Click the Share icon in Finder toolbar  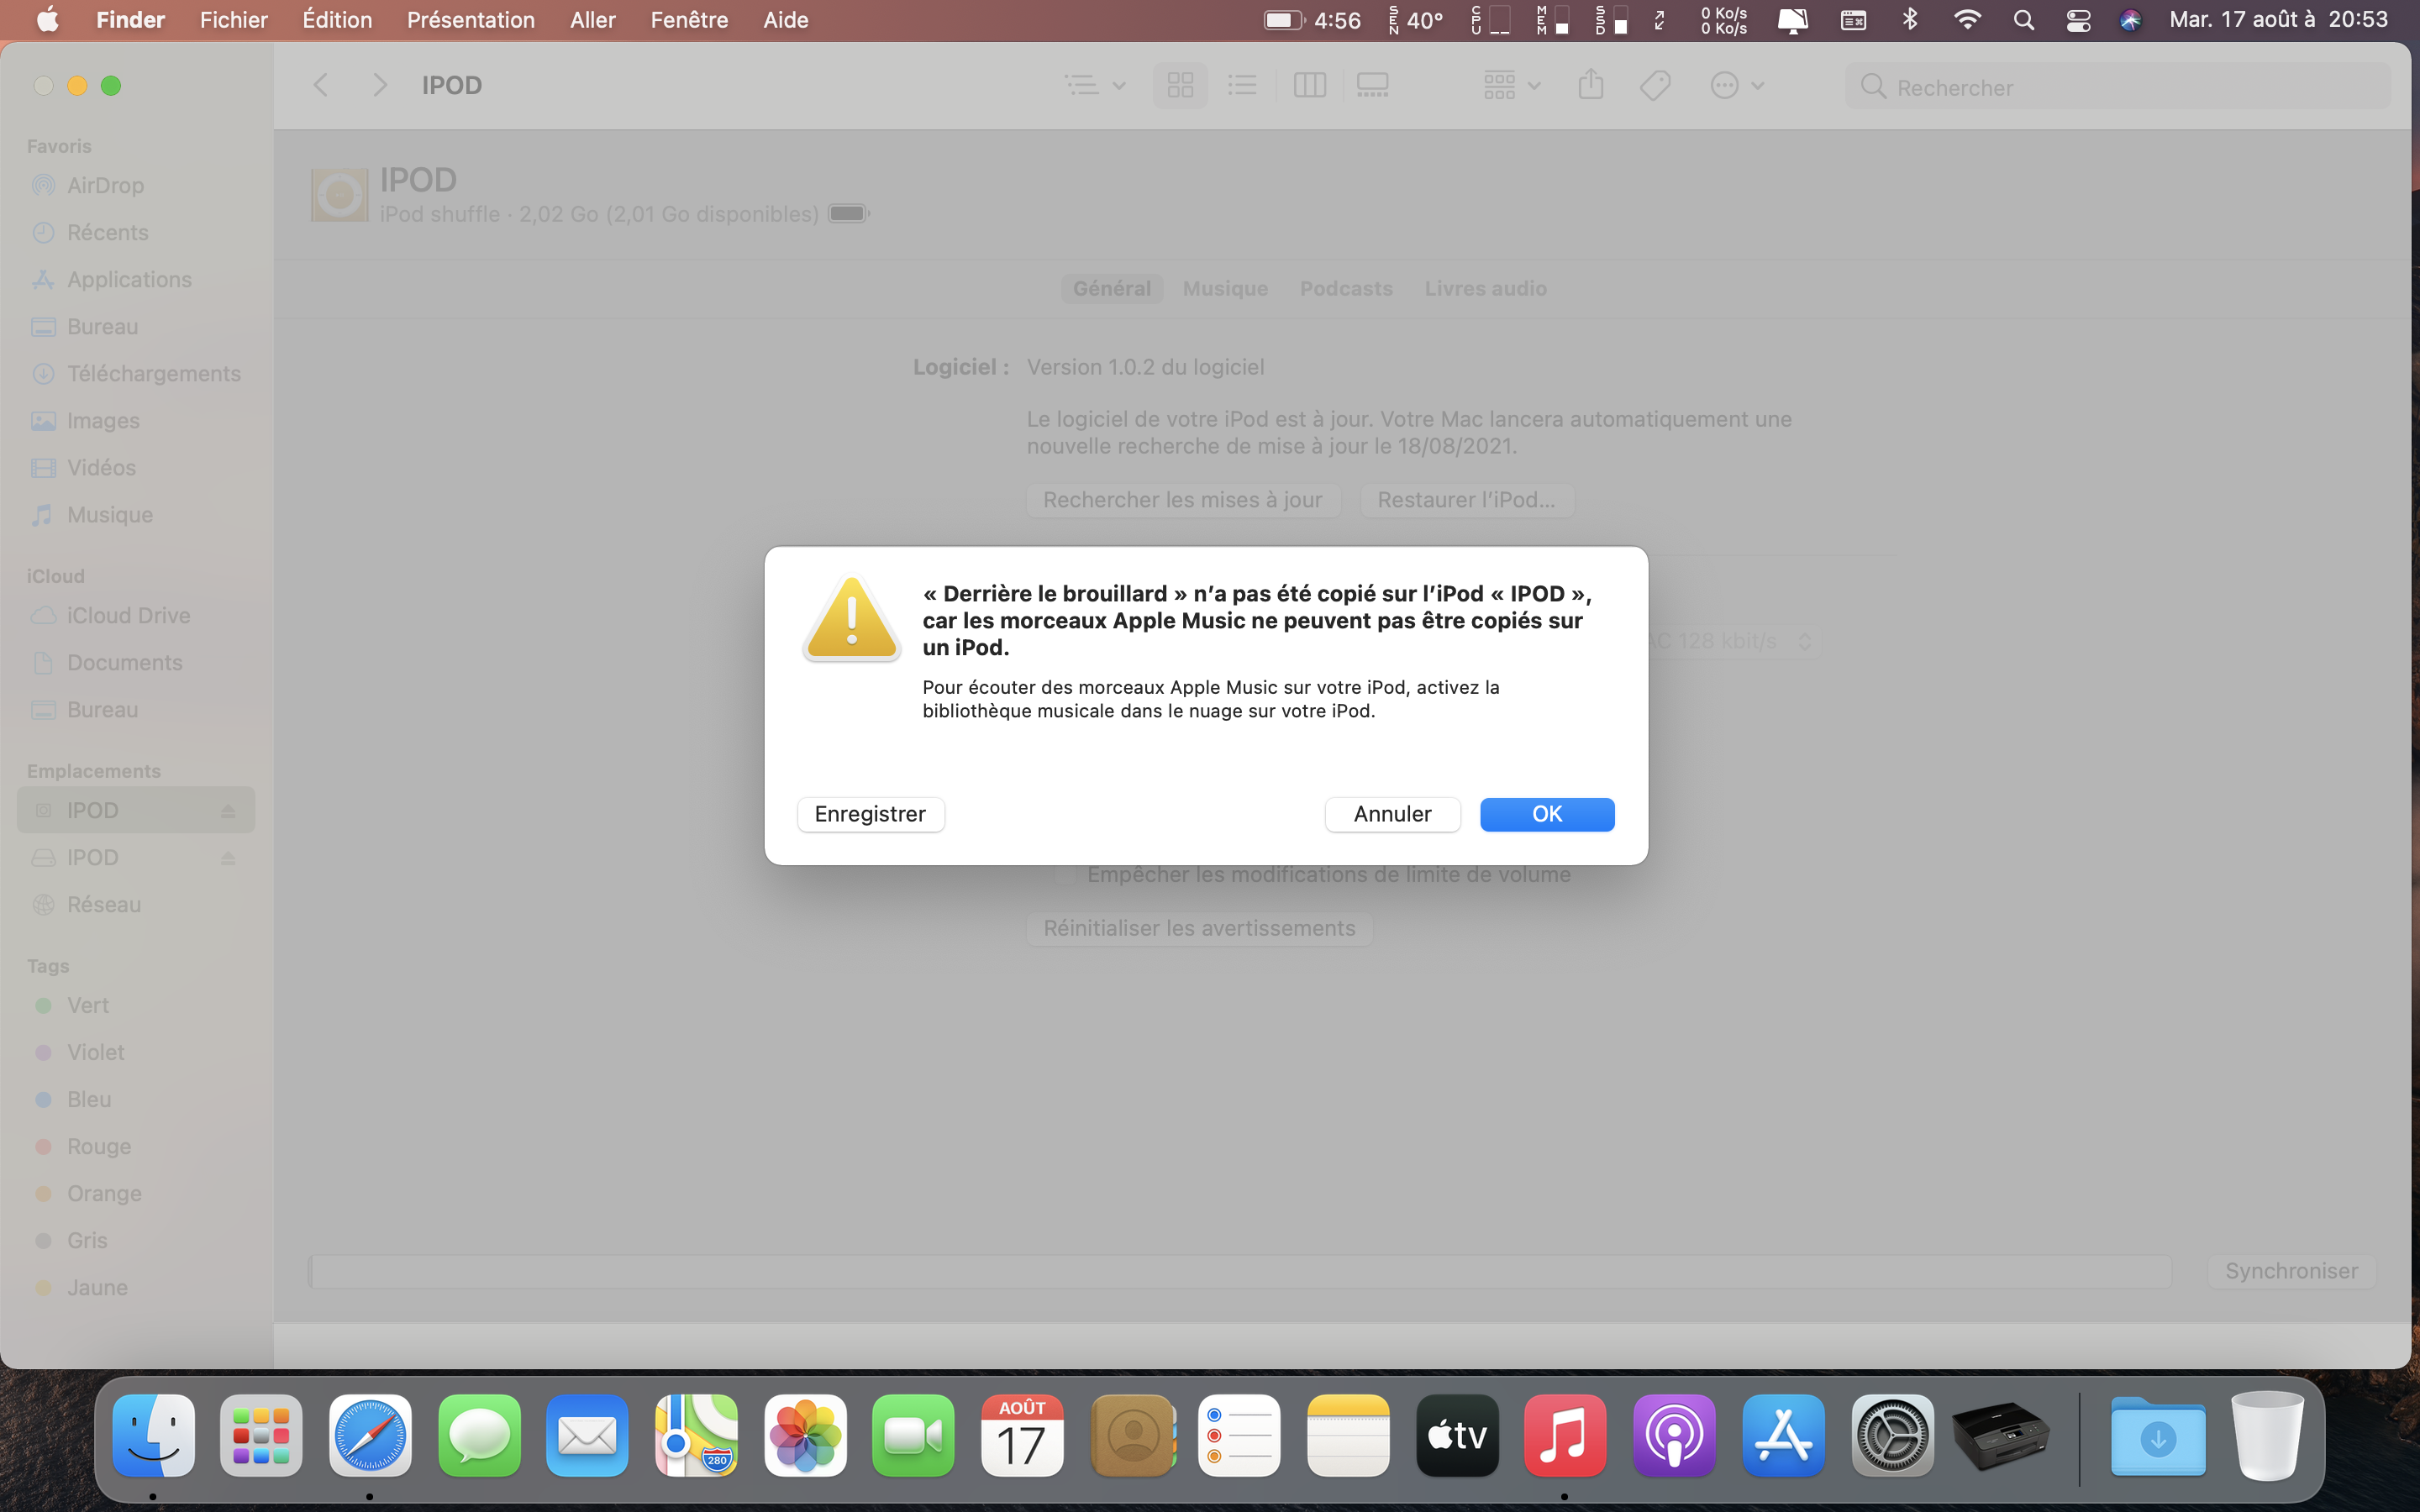pyautogui.click(x=1591, y=86)
